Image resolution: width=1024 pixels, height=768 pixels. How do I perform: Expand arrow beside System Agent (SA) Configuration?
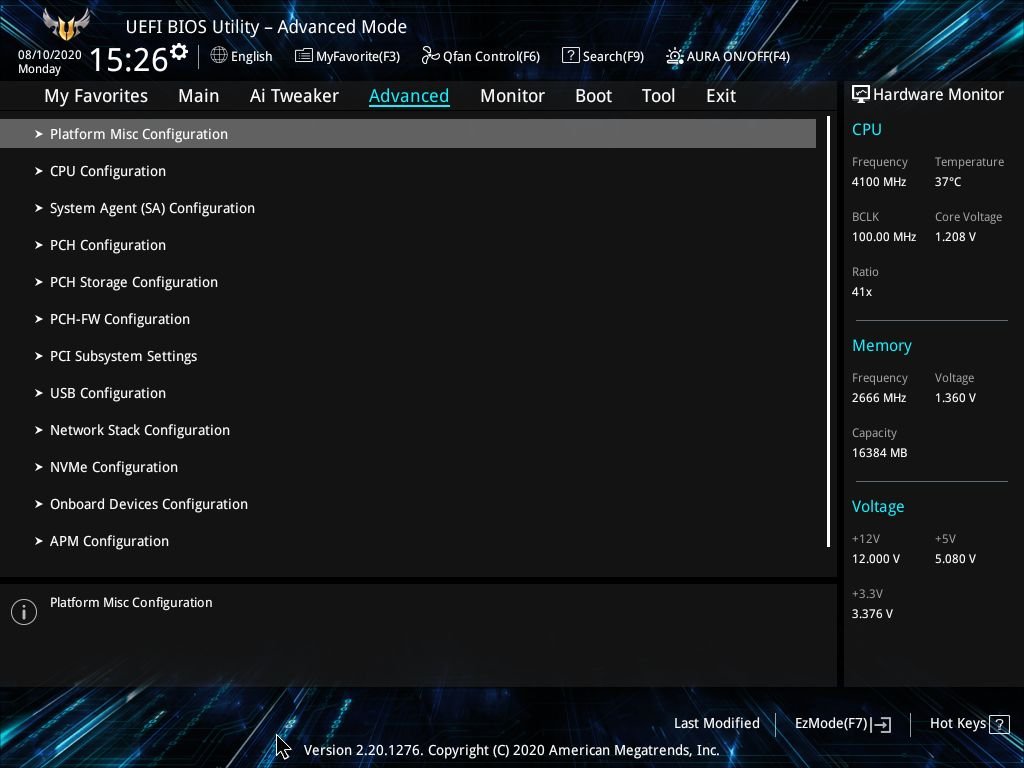tap(39, 208)
